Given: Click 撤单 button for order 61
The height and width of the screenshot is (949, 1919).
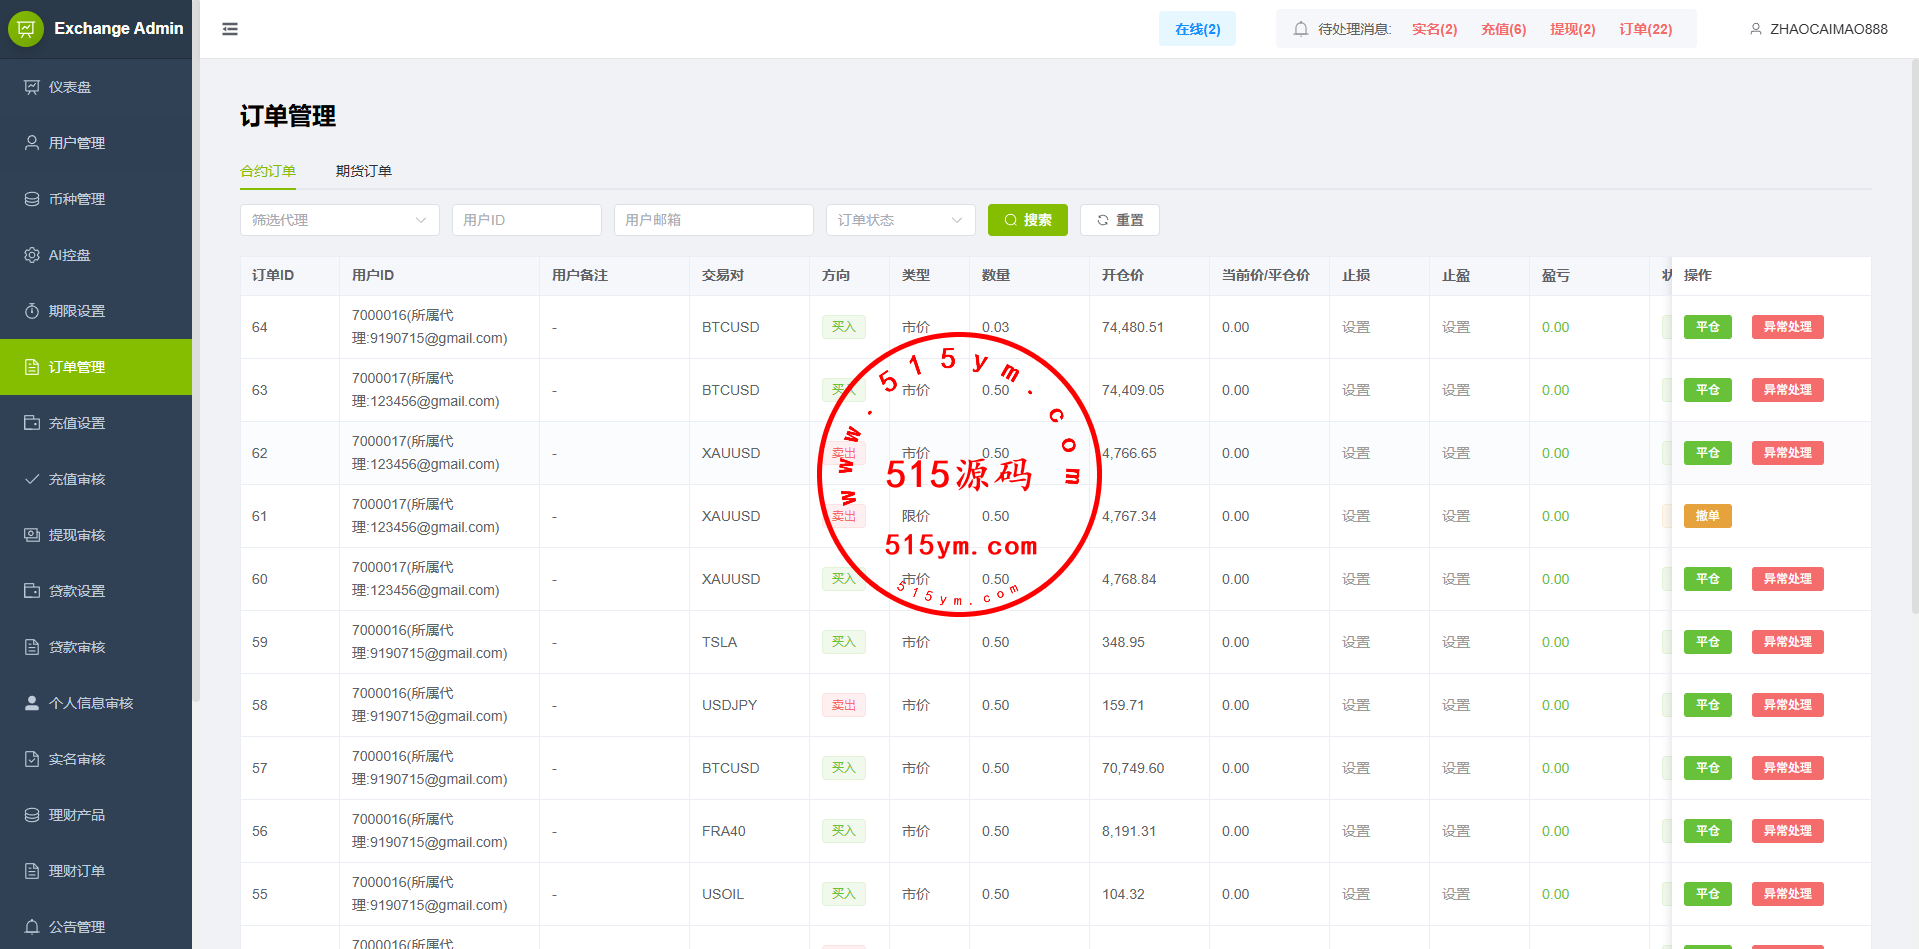Looking at the screenshot, I should click(1707, 516).
